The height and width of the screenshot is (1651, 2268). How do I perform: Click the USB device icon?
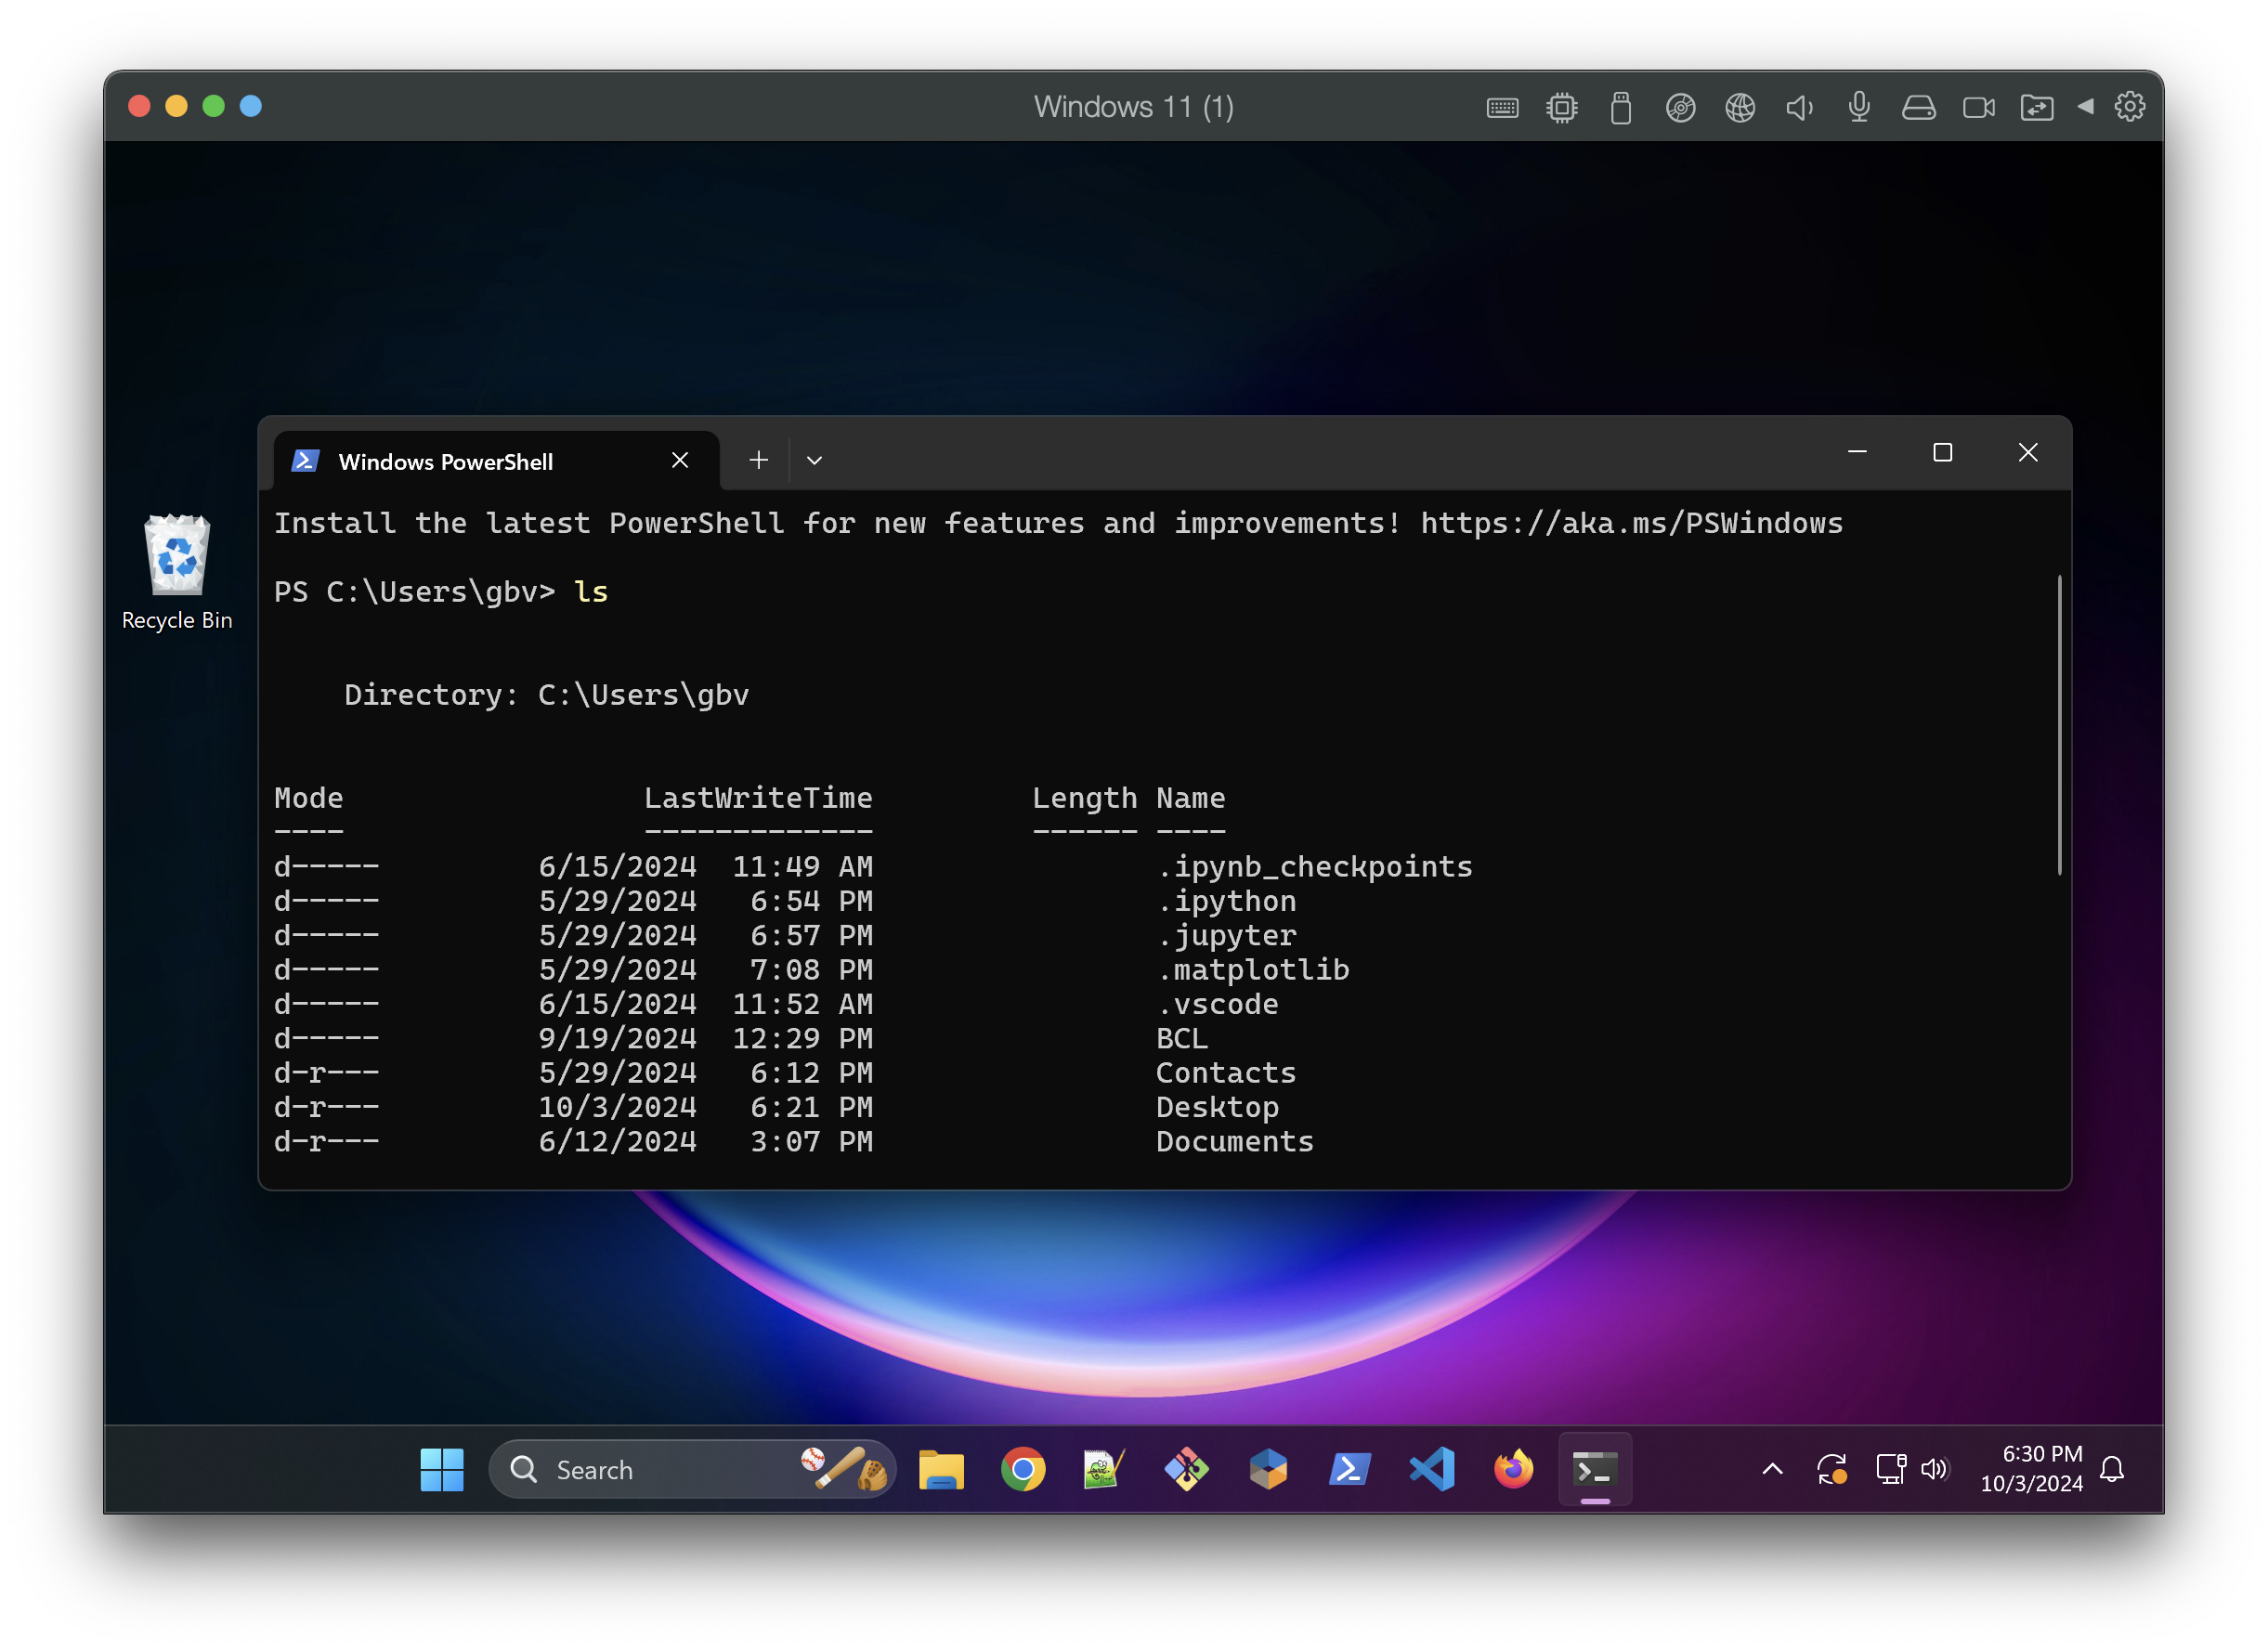click(x=1621, y=108)
